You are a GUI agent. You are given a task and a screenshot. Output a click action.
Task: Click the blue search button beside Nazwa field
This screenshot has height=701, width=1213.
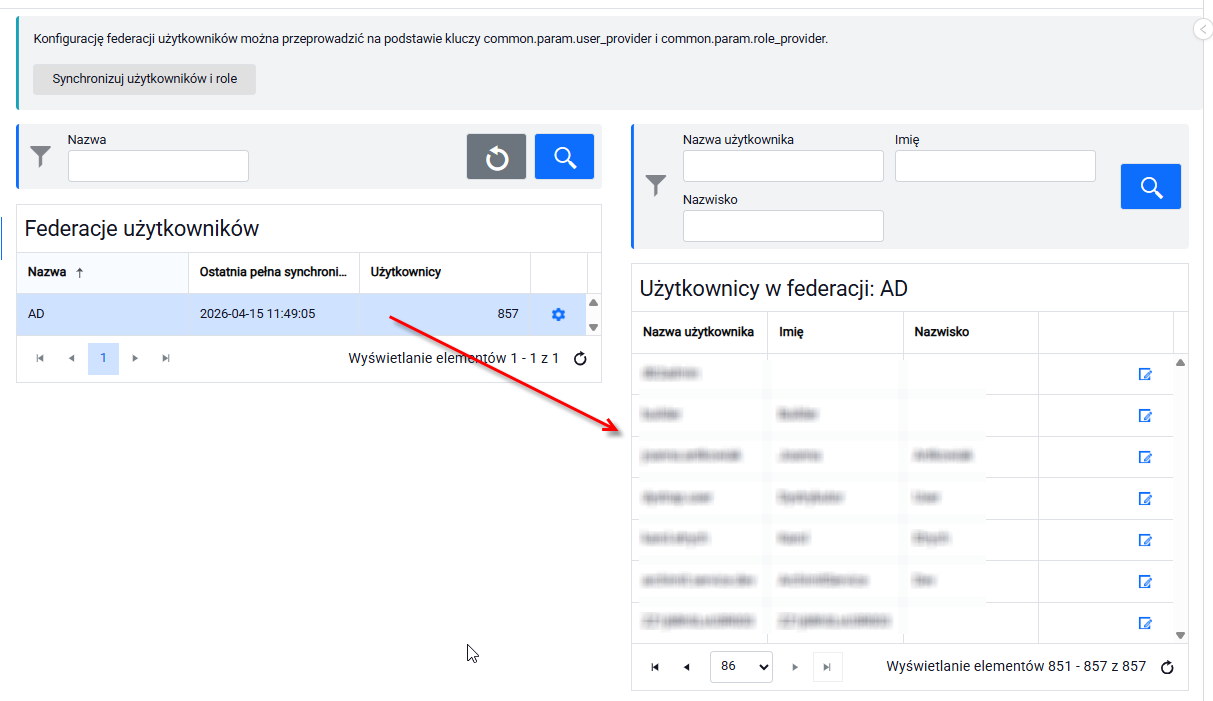[x=564, y=157]
